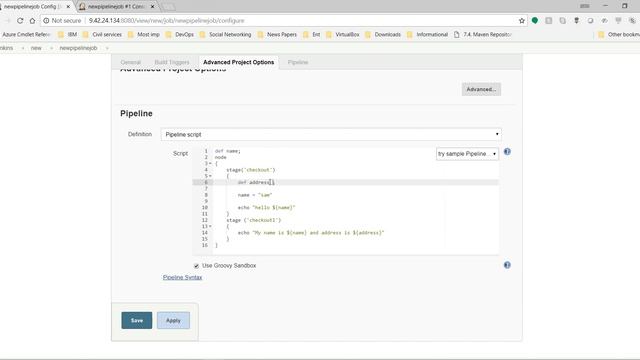Open the Civil services bookmarks folder
Viewport: 640px width, 360px height.
(x=102, y=35)
